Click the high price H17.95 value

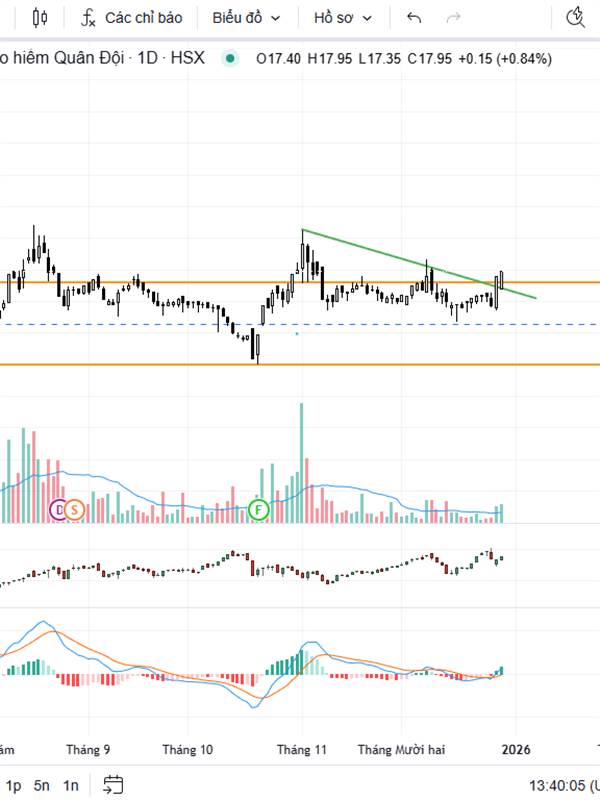330,59
